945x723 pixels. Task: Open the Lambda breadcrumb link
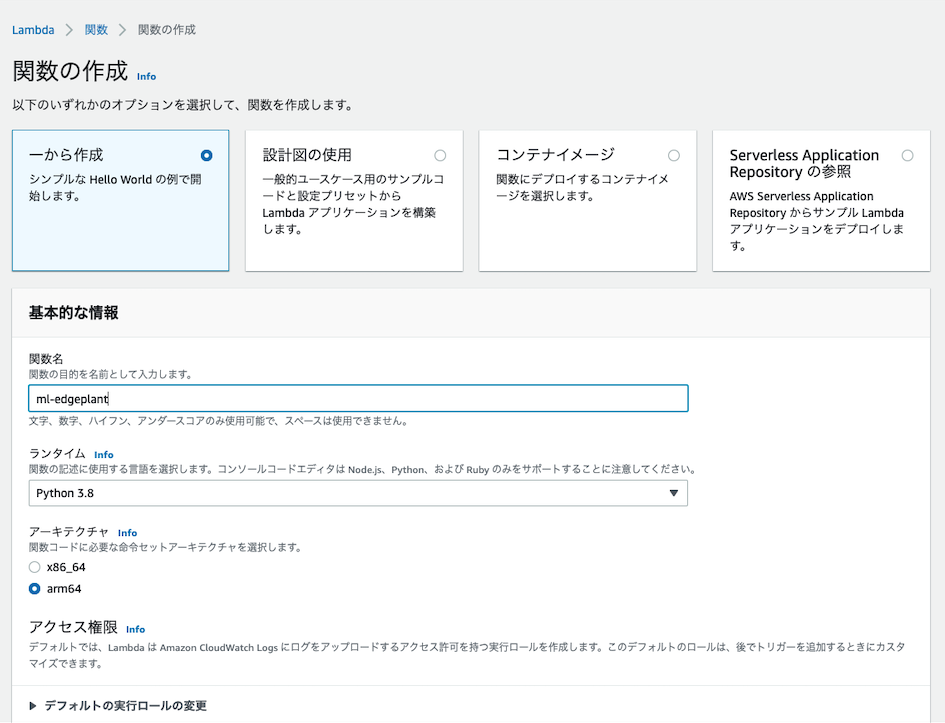tap(33, 30)
